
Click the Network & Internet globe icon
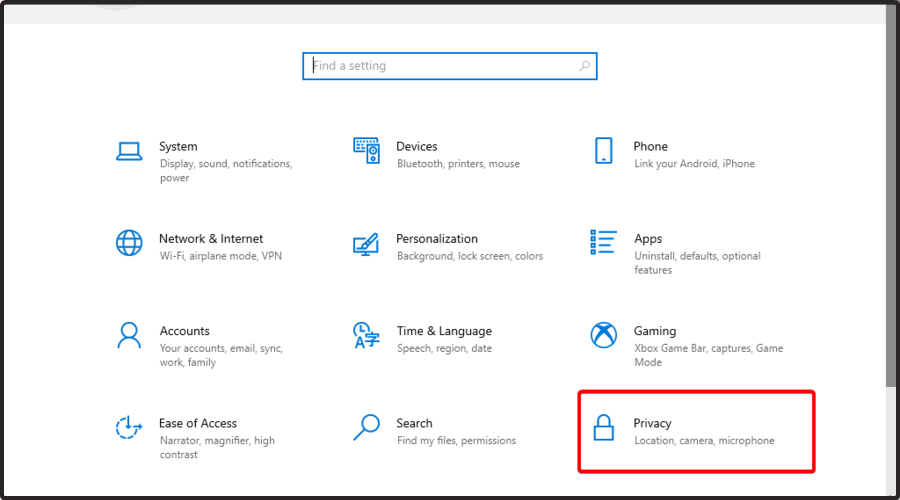(x=129, y=243)
